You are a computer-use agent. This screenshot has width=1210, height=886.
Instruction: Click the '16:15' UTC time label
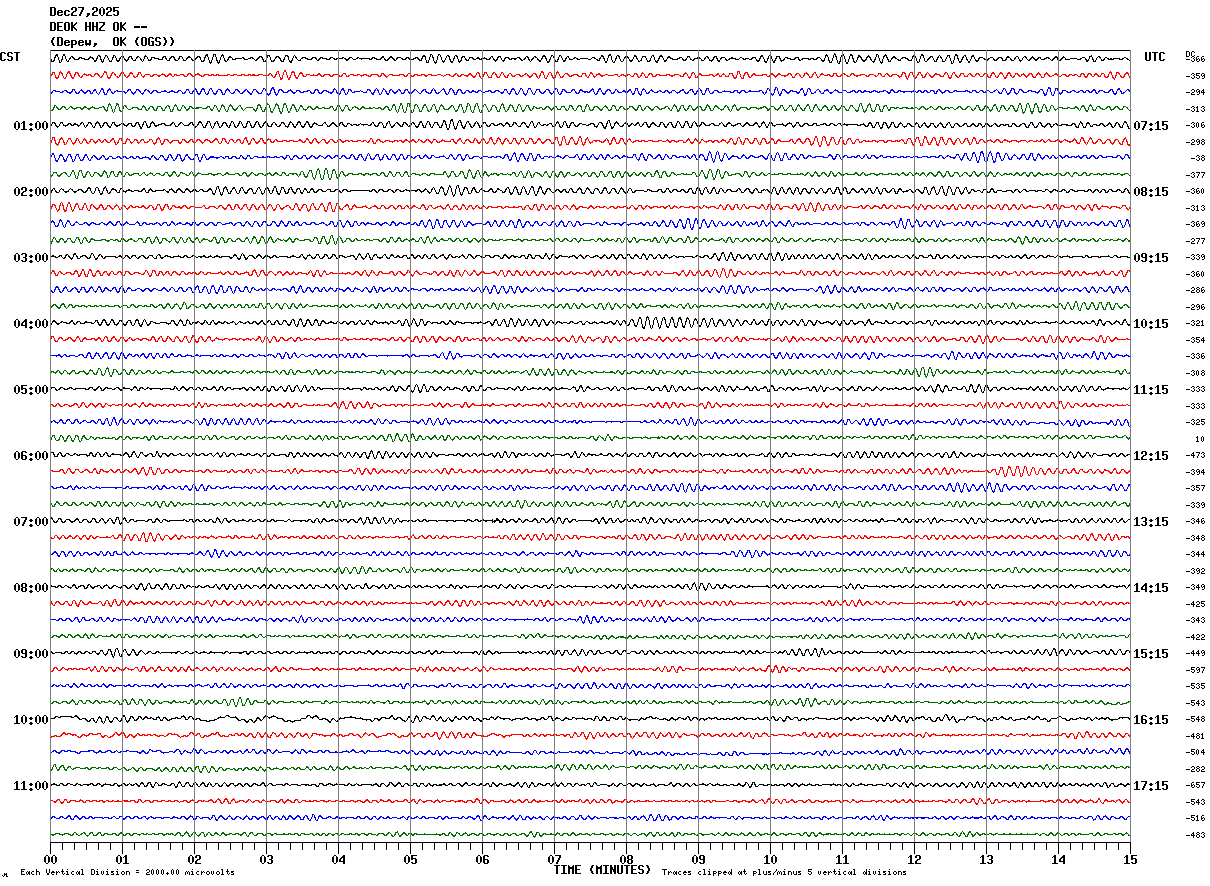tap(1151, 720)
